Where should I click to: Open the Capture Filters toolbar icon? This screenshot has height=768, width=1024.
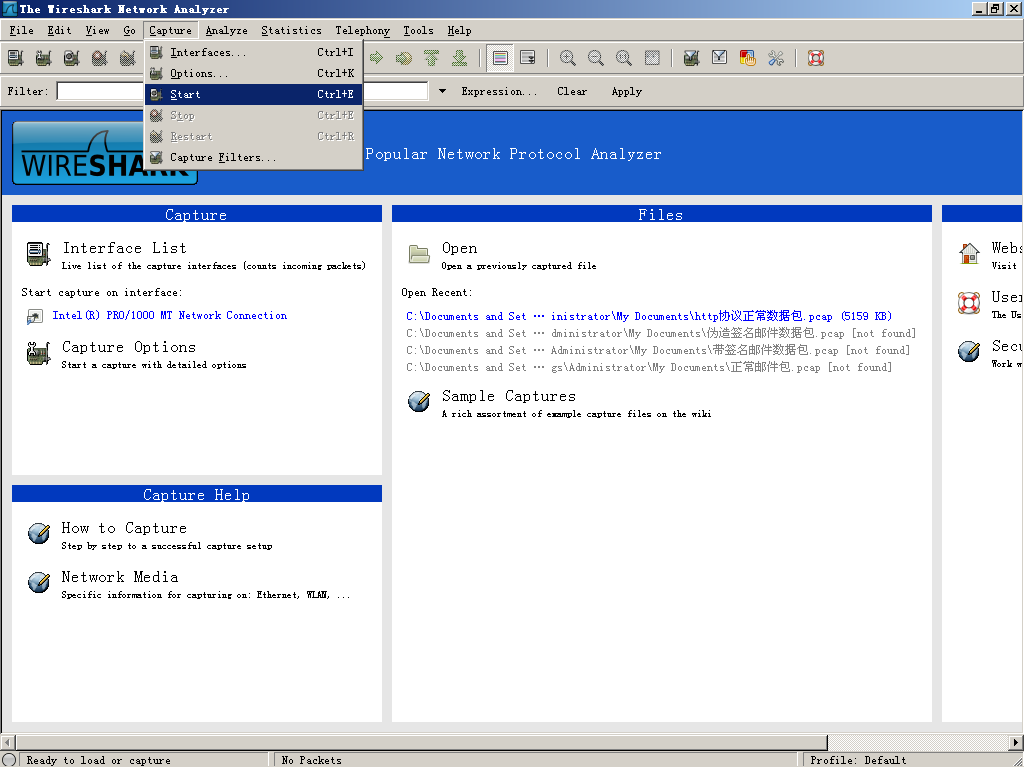[691, 58]
